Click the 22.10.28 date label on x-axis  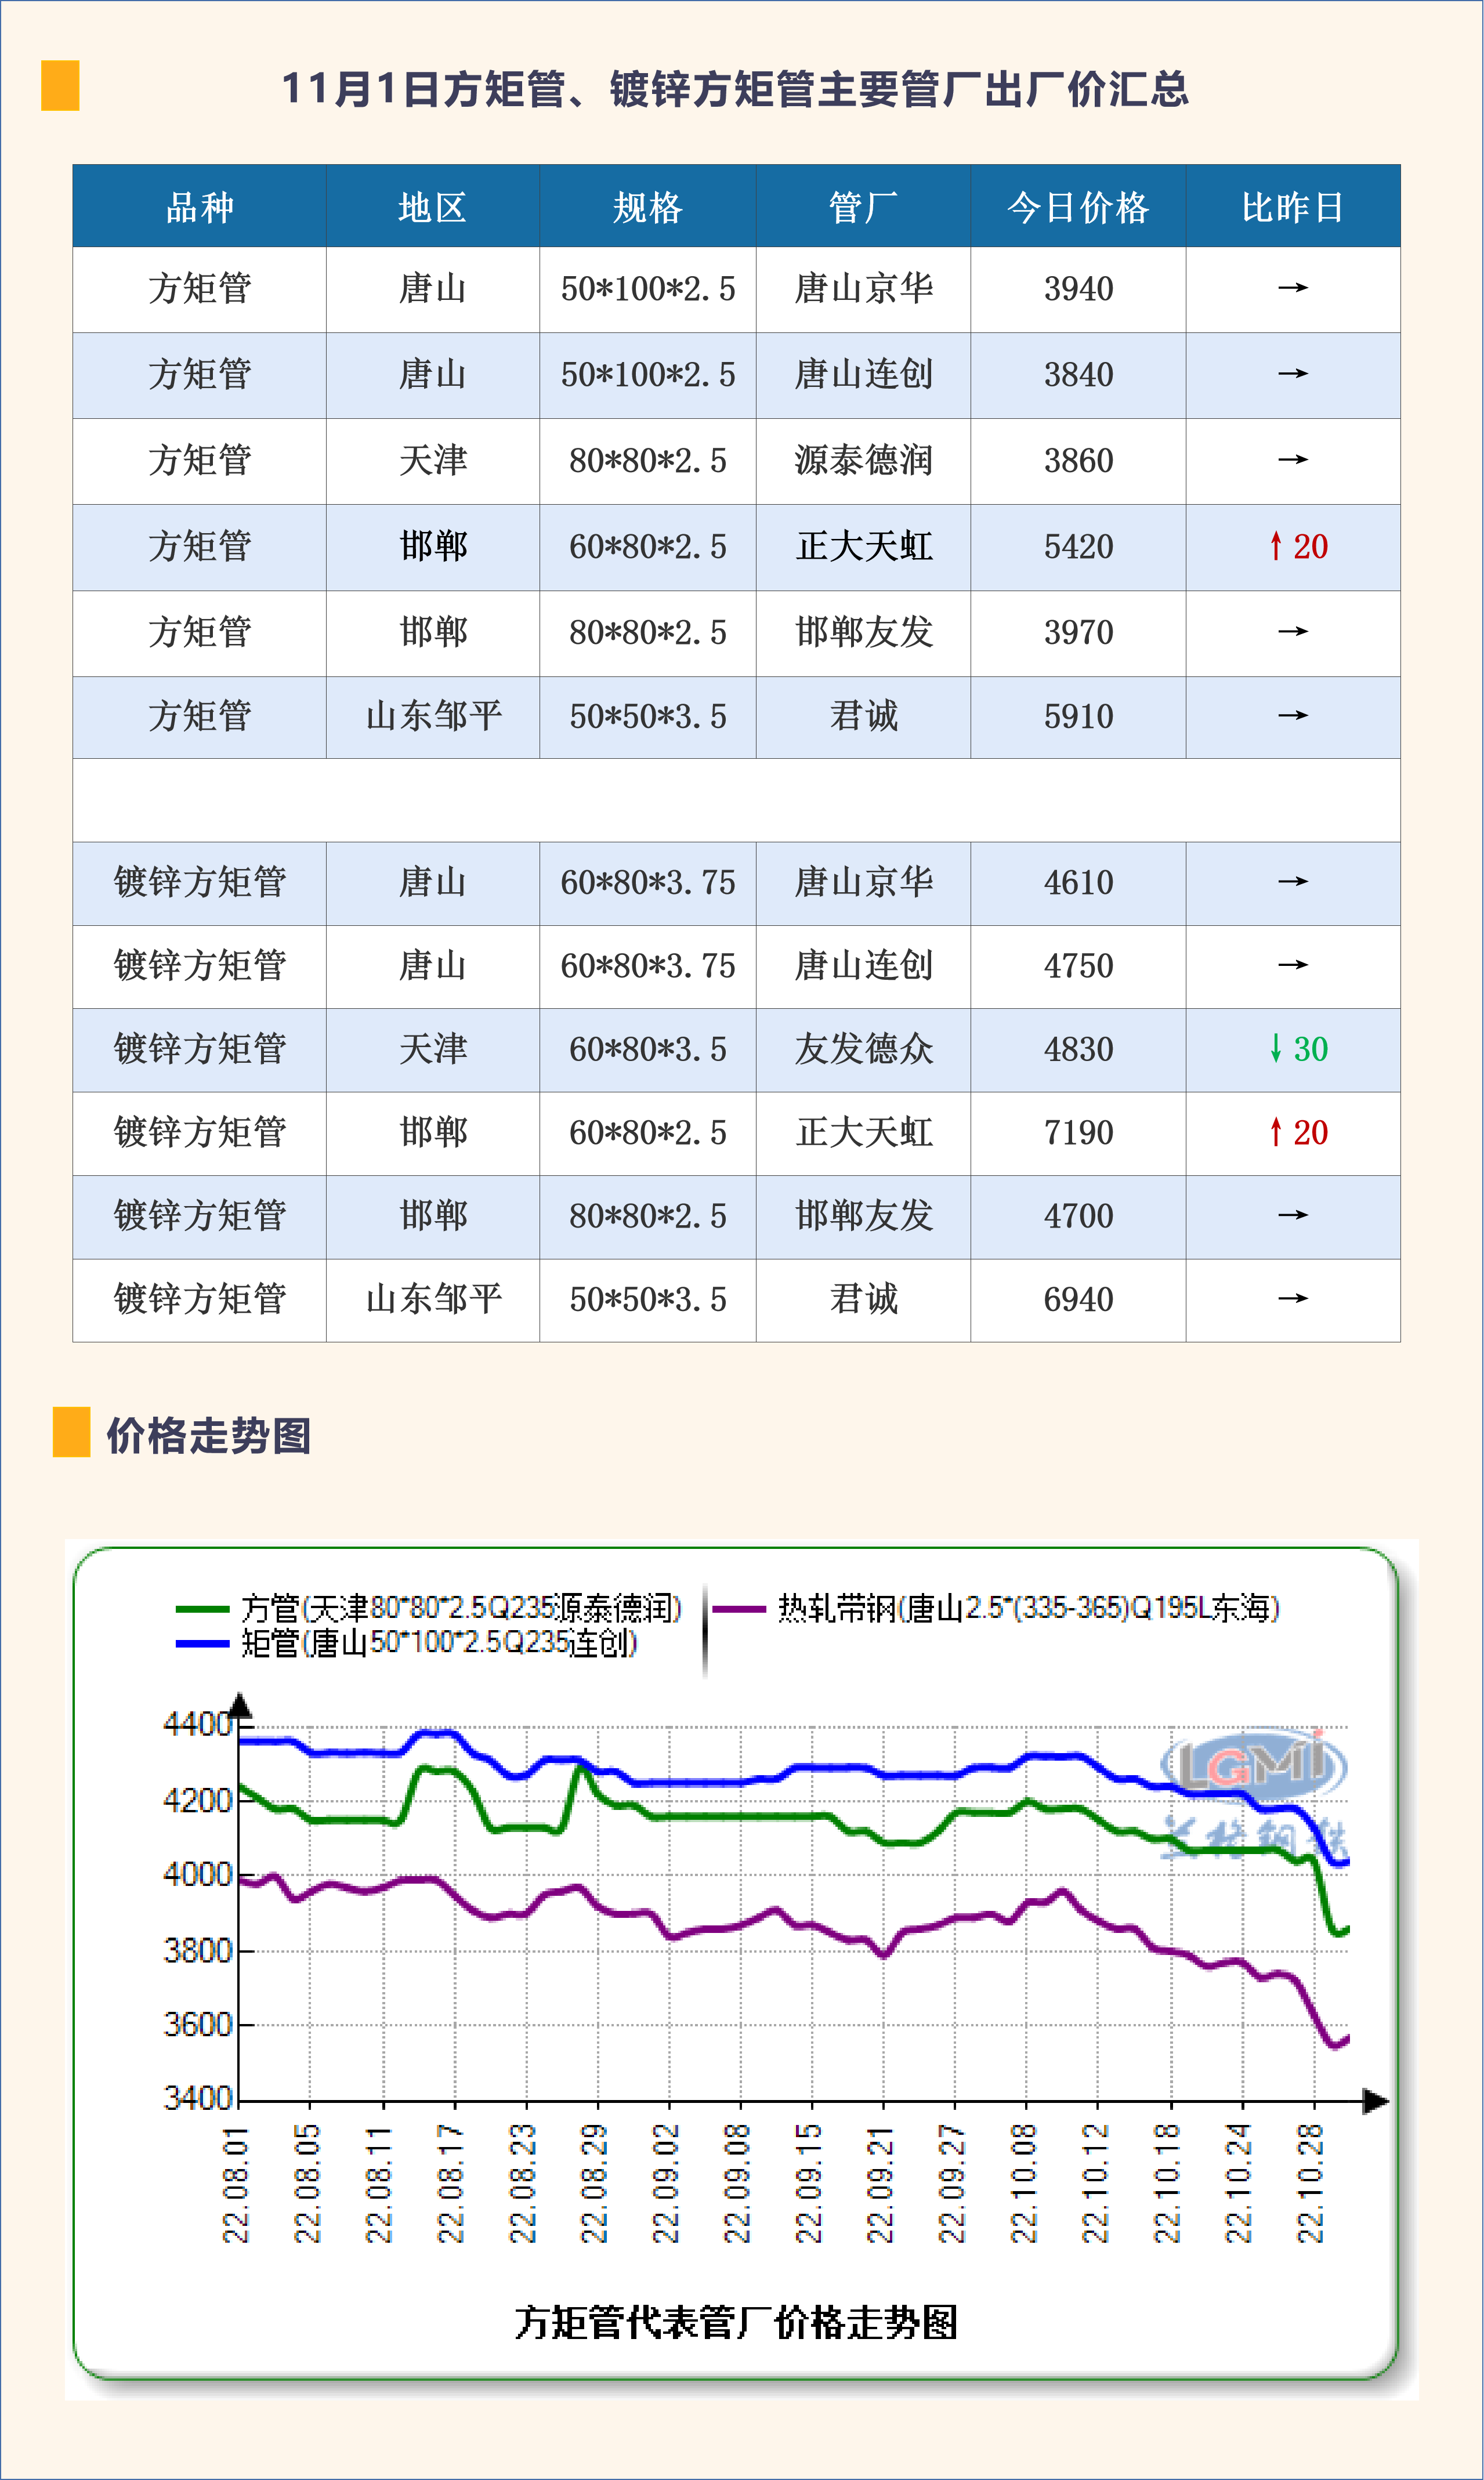[1310, 2183]
